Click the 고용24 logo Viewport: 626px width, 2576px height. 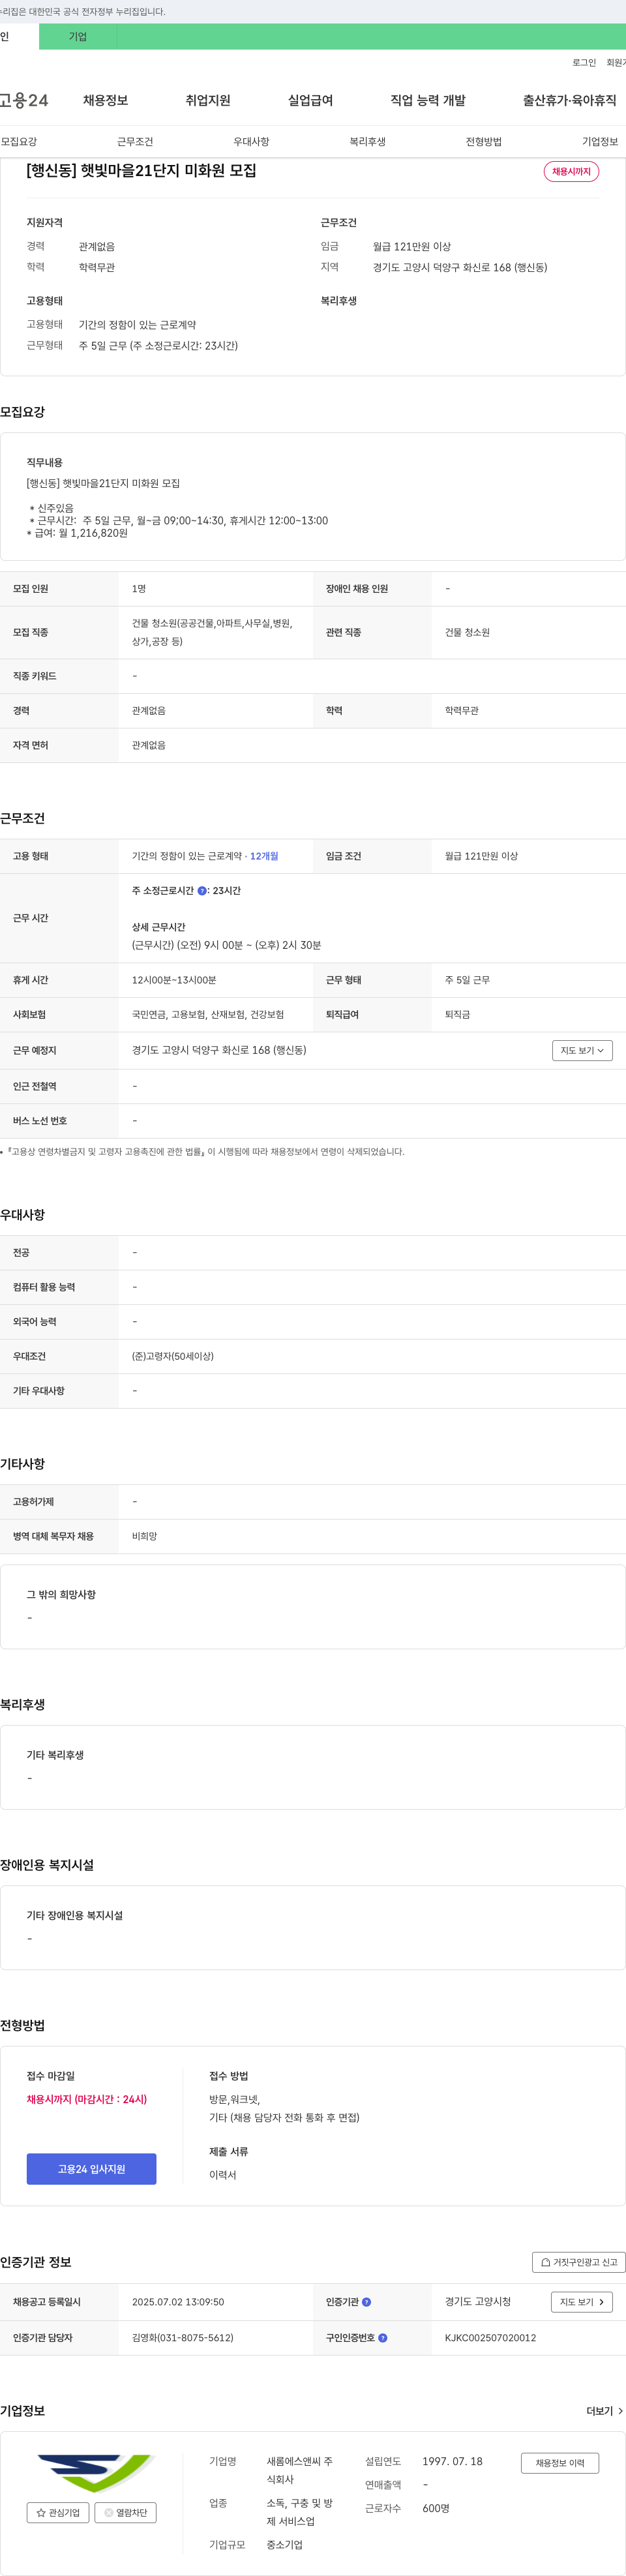pyautogui.click(x=24, y=101)
